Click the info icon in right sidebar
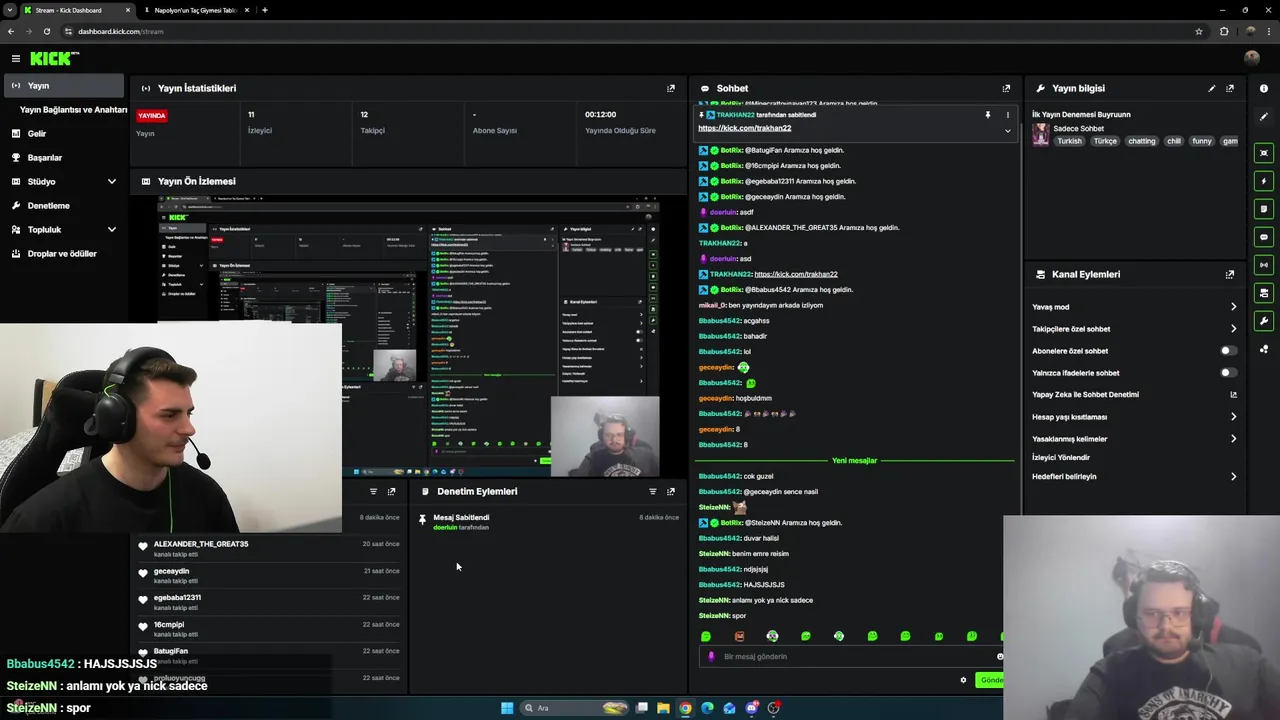The image size is (1280, 720). (1264, 89)
